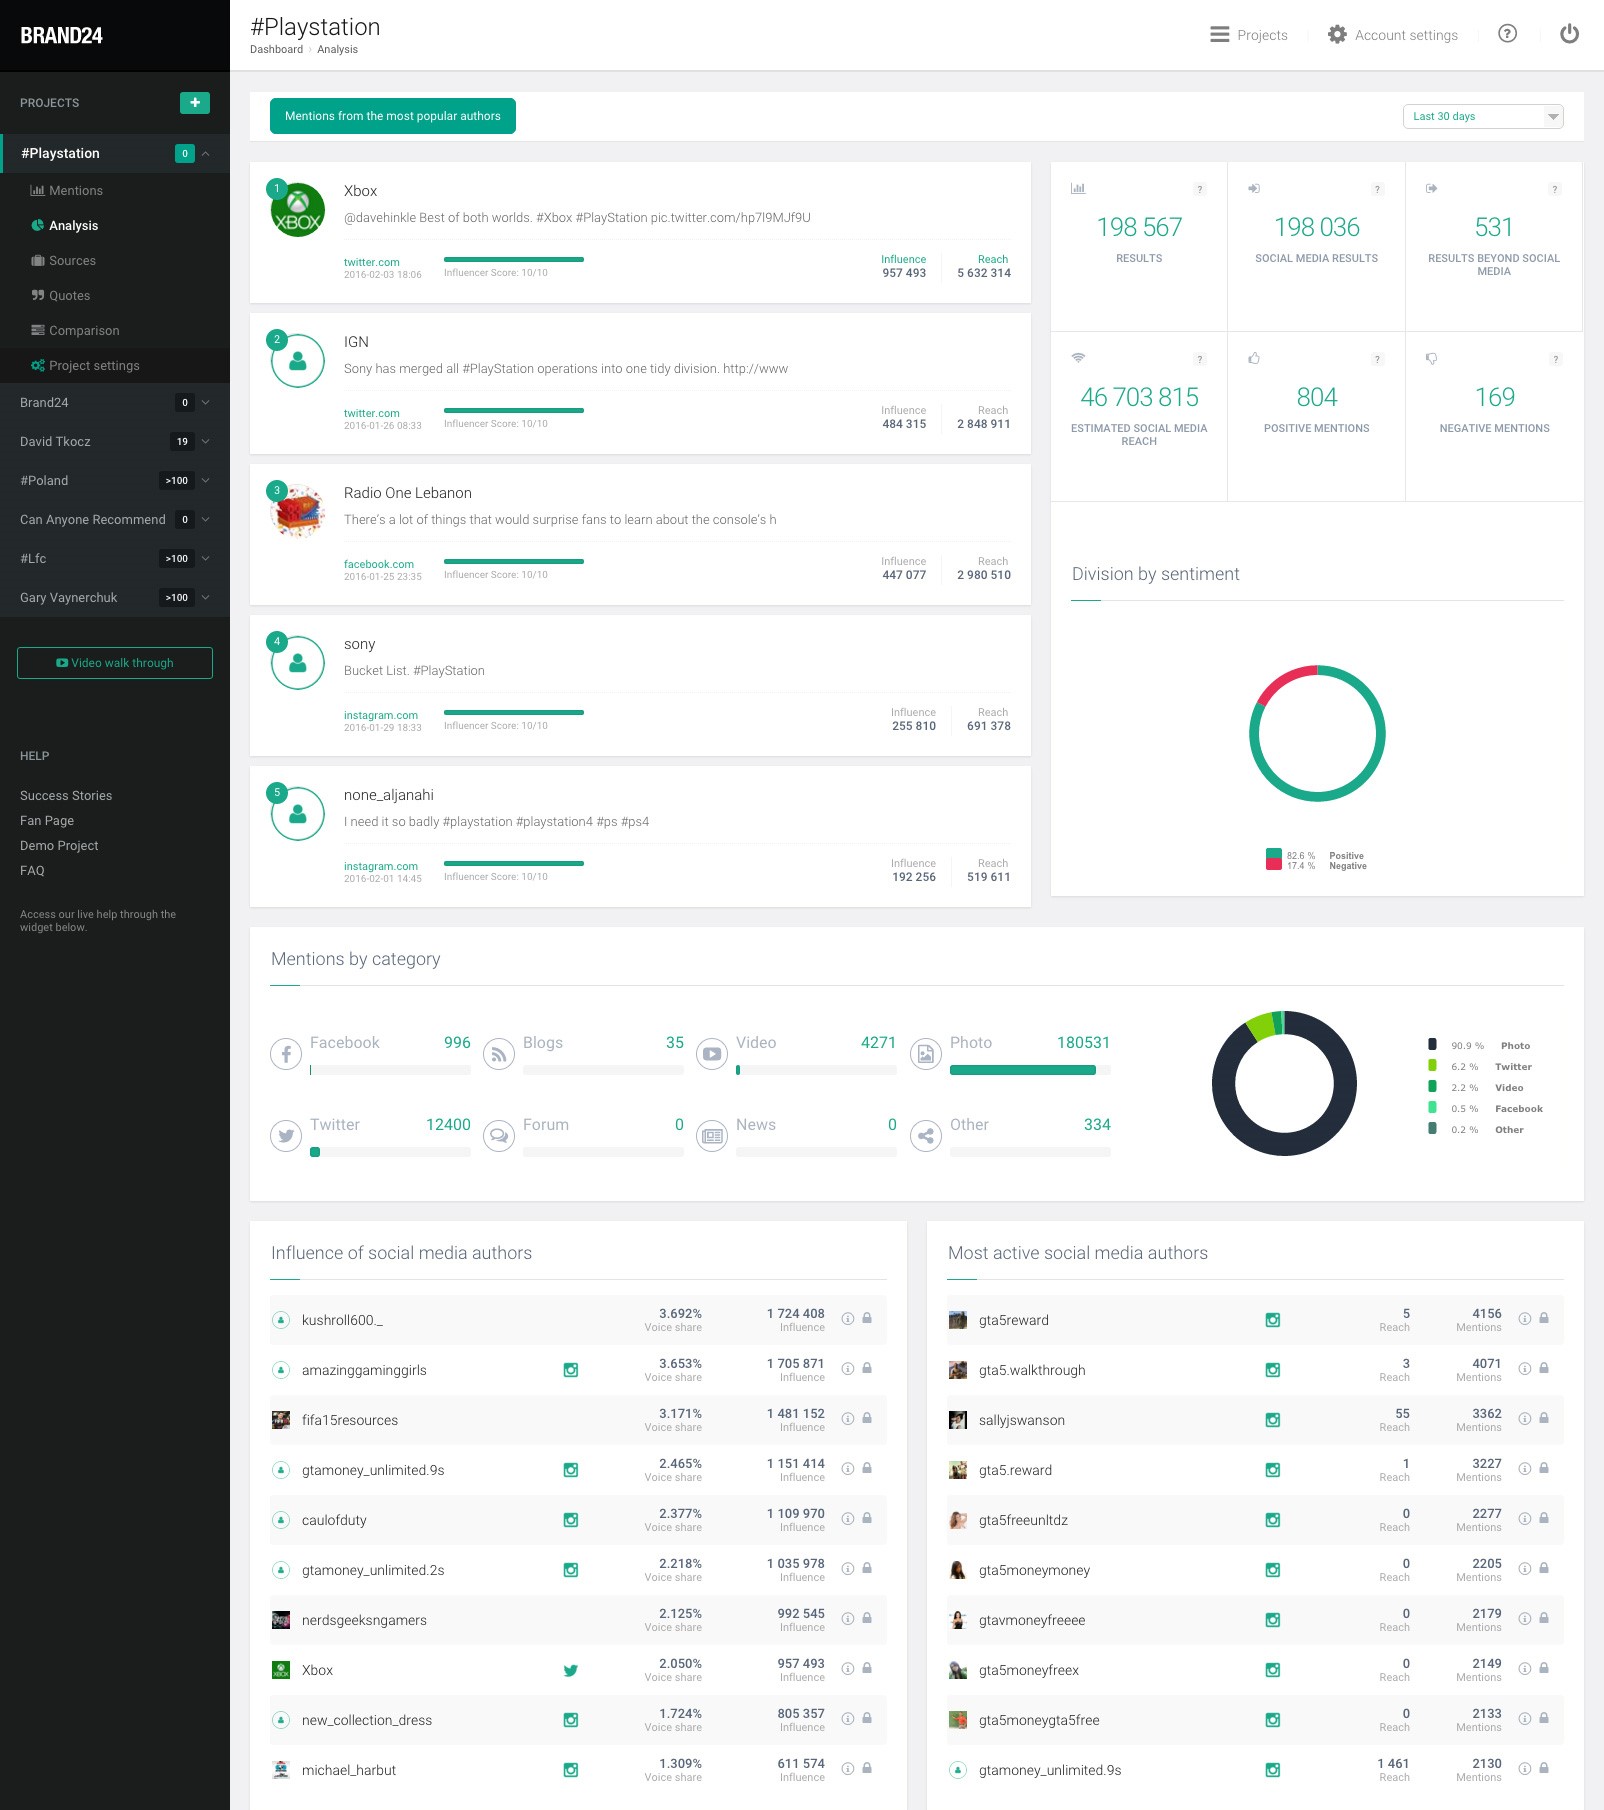Click lock icon in gta5reward row
This screenshot has height=1810, width=1604.
[x=1544, y=1319]
